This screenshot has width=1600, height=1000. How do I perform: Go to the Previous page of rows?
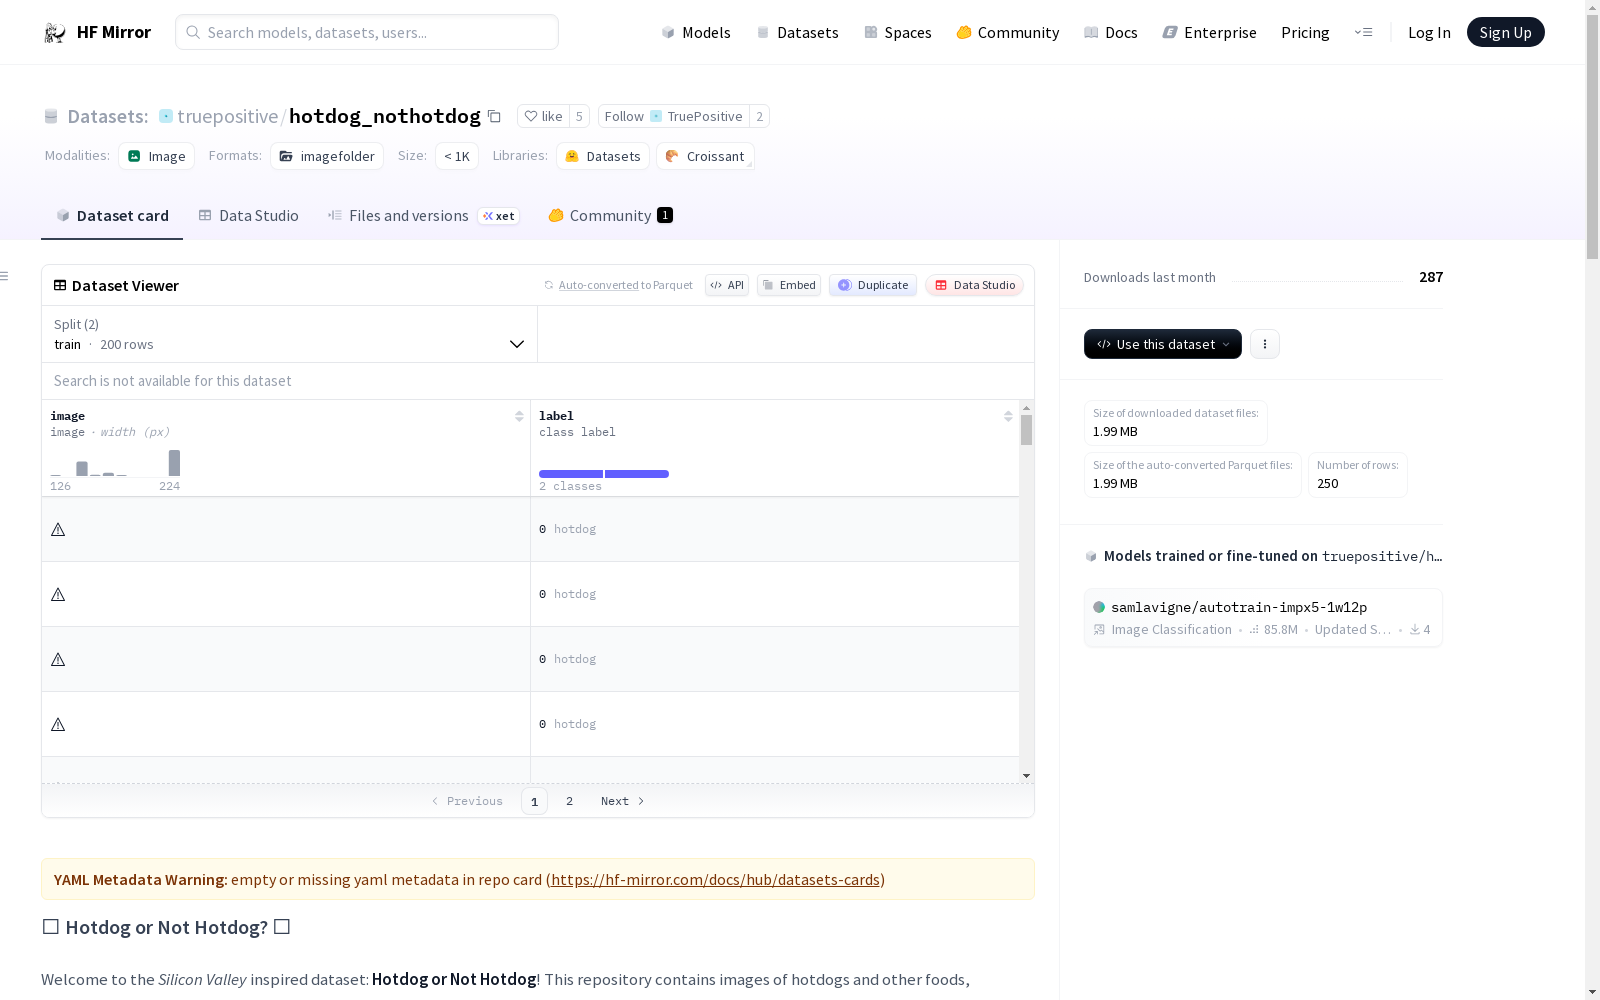click(x=467, y=801)
